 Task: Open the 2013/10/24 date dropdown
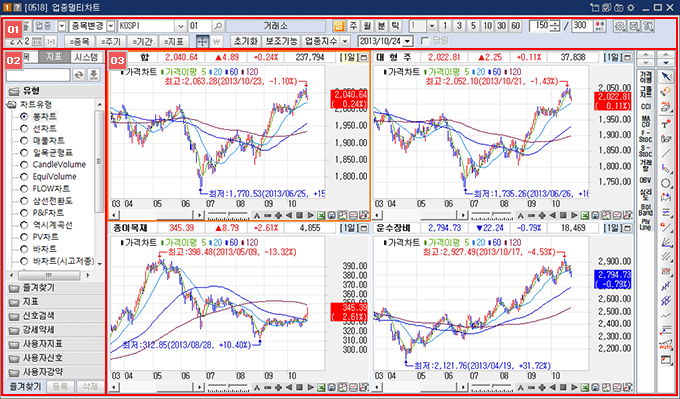(x=409, y=41)
